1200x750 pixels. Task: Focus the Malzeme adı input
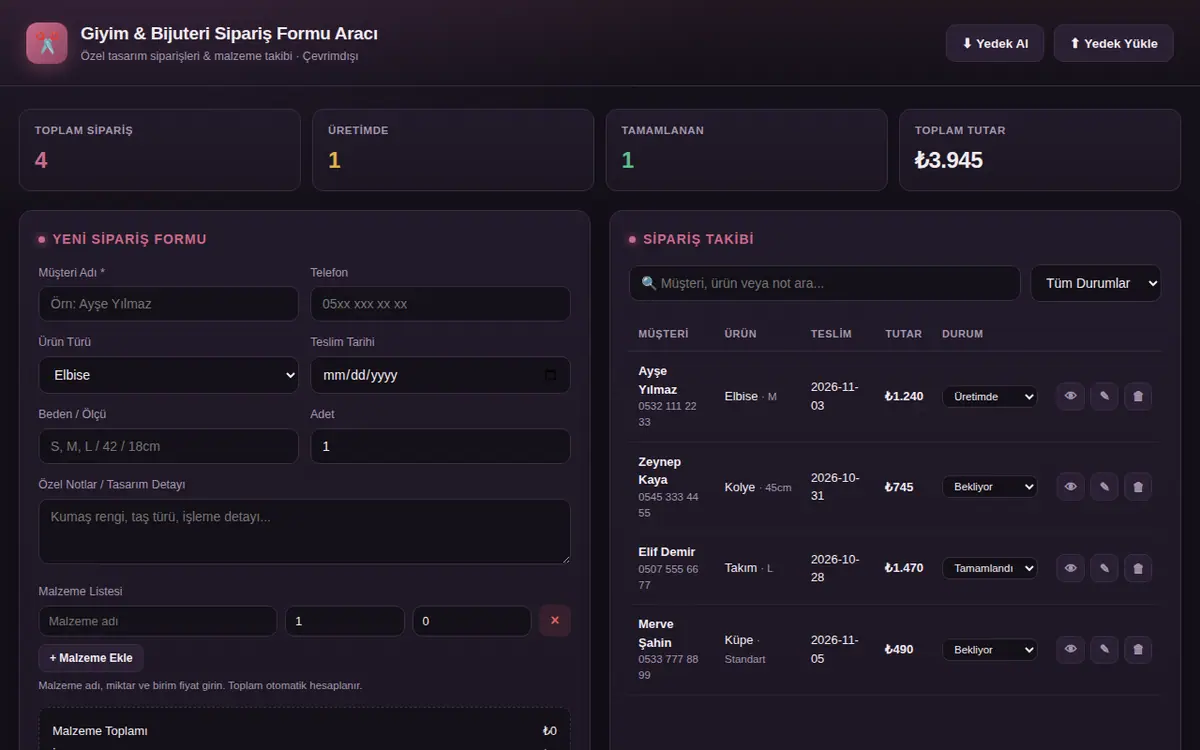tap(158, 621)
